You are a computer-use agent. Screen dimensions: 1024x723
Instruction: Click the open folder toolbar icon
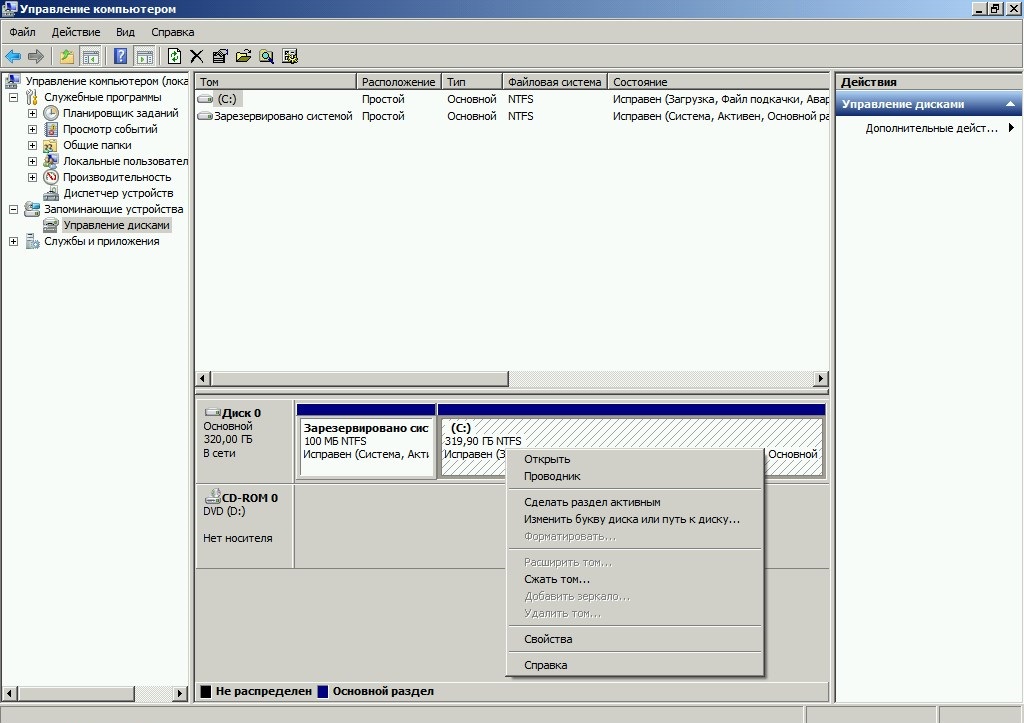[x=243, y=57]
